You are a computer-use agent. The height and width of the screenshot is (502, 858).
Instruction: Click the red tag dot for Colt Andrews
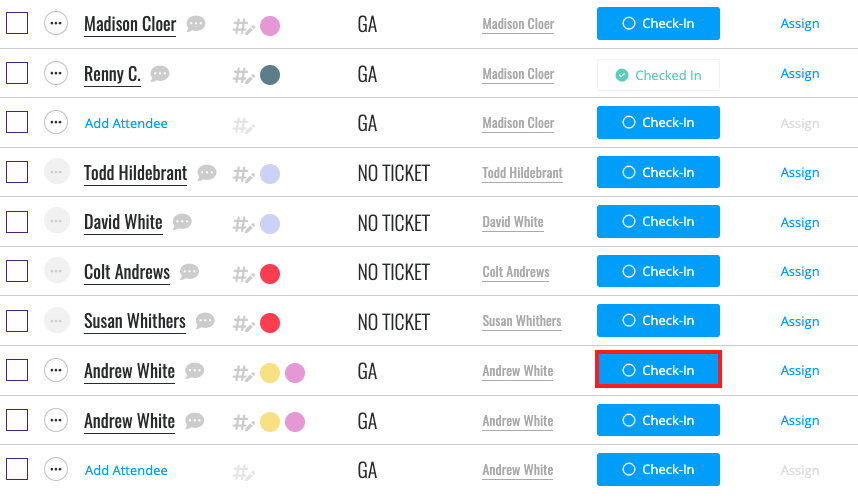click(270, 274)
